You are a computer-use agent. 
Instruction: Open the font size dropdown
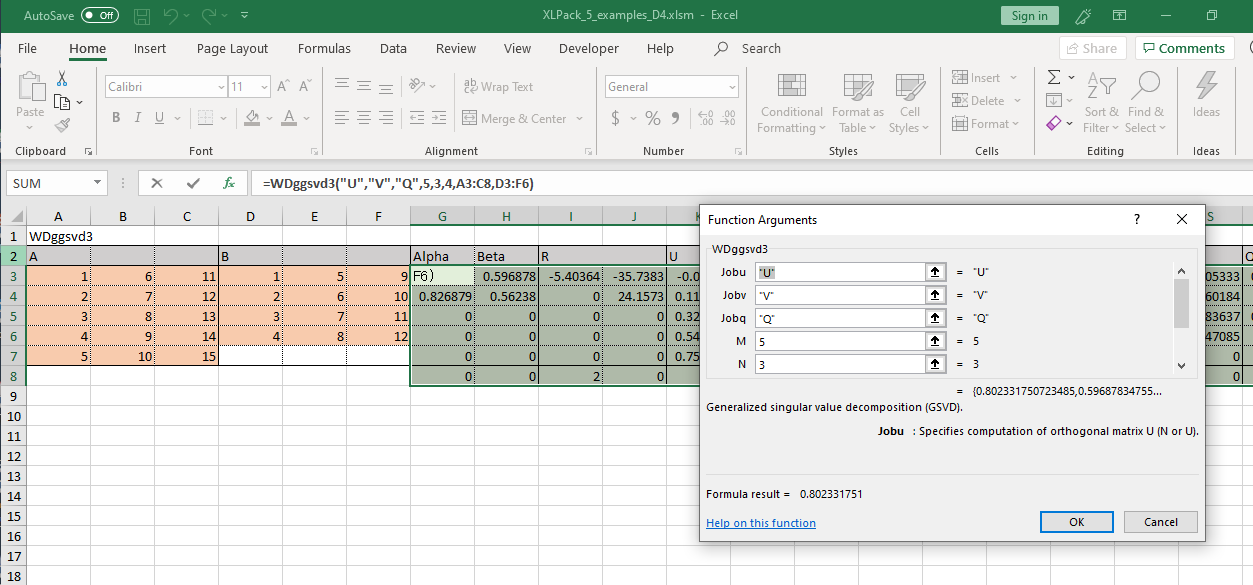(264, 87)
